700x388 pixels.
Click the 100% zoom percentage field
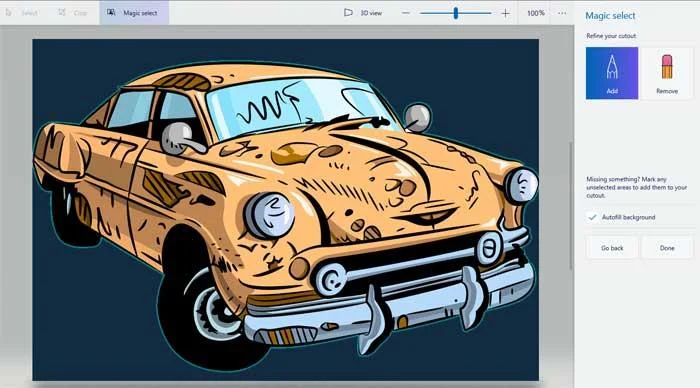pyautogui.click(x=536, y=13)
